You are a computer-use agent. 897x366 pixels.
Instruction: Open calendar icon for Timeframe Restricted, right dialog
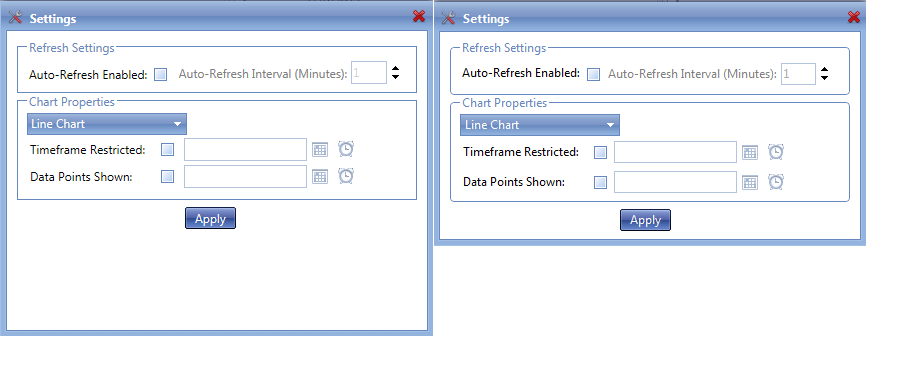[750, 152]
